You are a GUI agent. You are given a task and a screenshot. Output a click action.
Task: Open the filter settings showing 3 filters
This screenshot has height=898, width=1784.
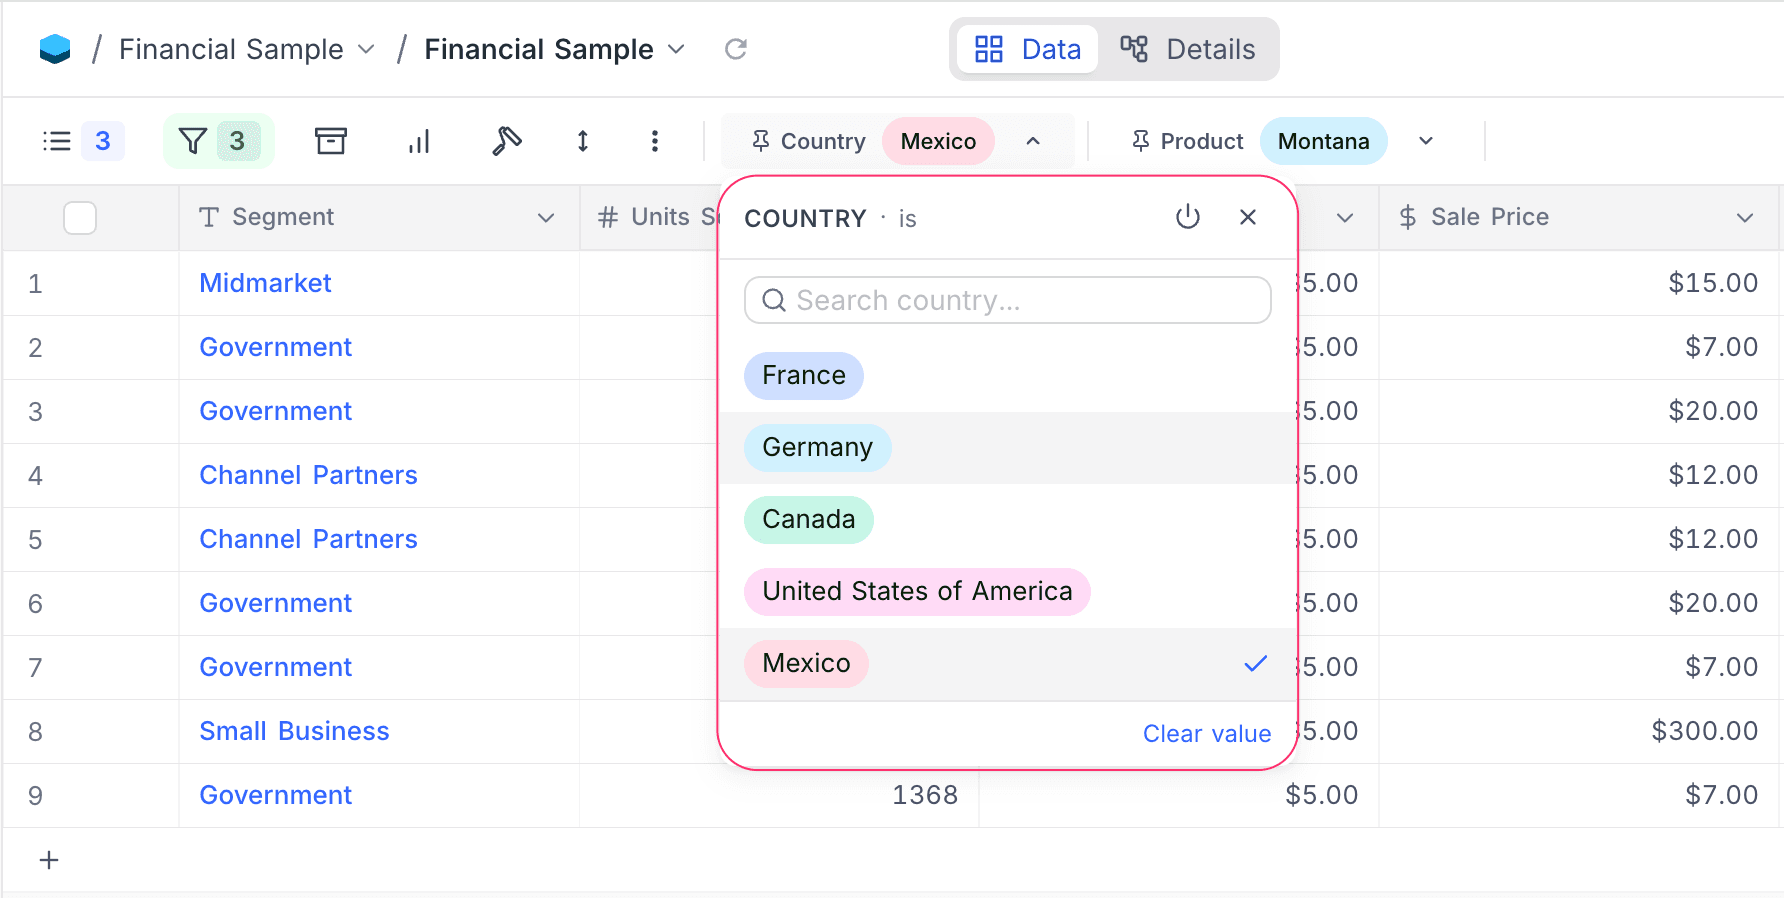point(218,140)
